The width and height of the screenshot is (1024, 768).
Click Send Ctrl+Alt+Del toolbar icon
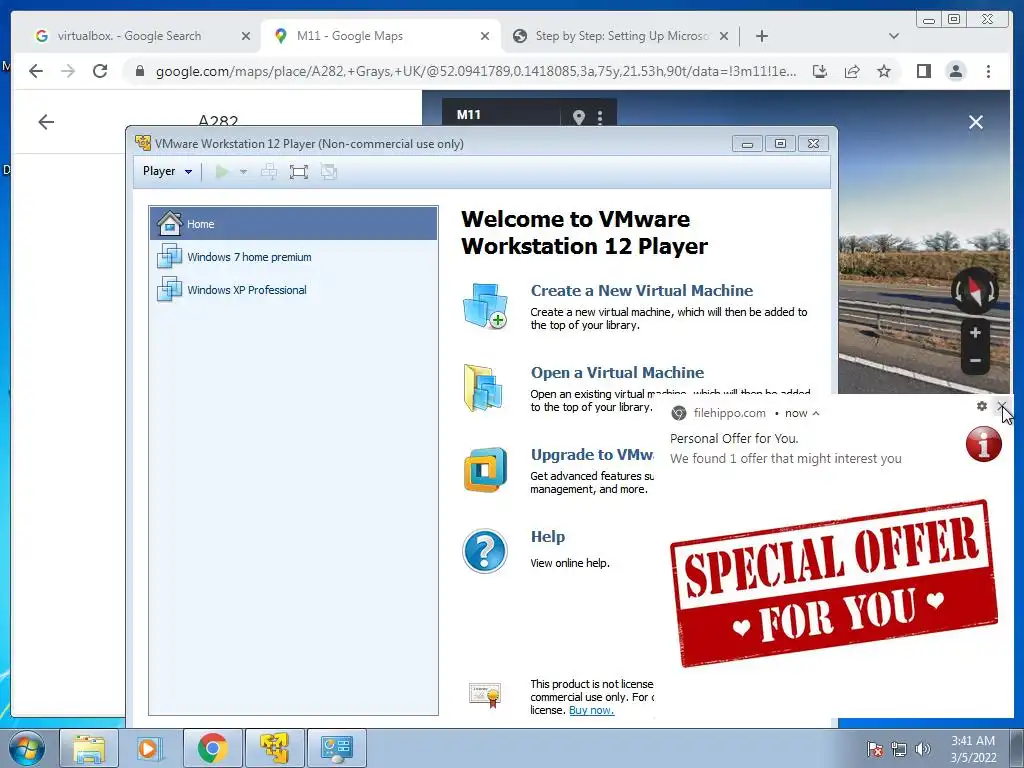point(268,172)
